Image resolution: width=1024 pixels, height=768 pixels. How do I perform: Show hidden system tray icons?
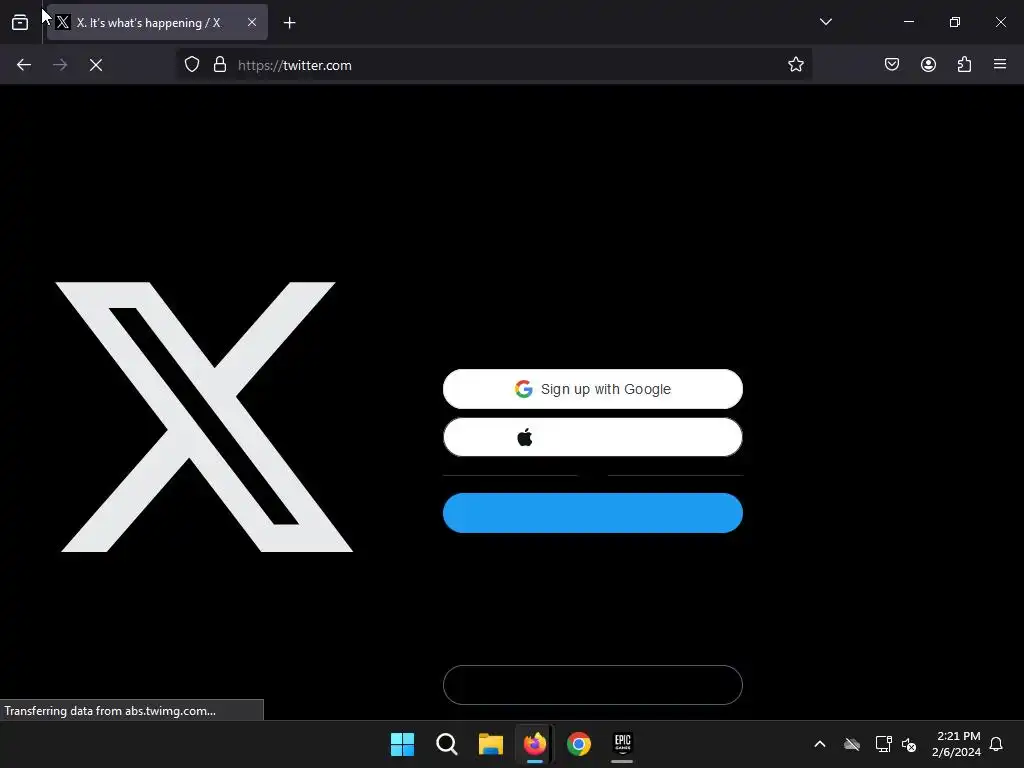(820, 744)
